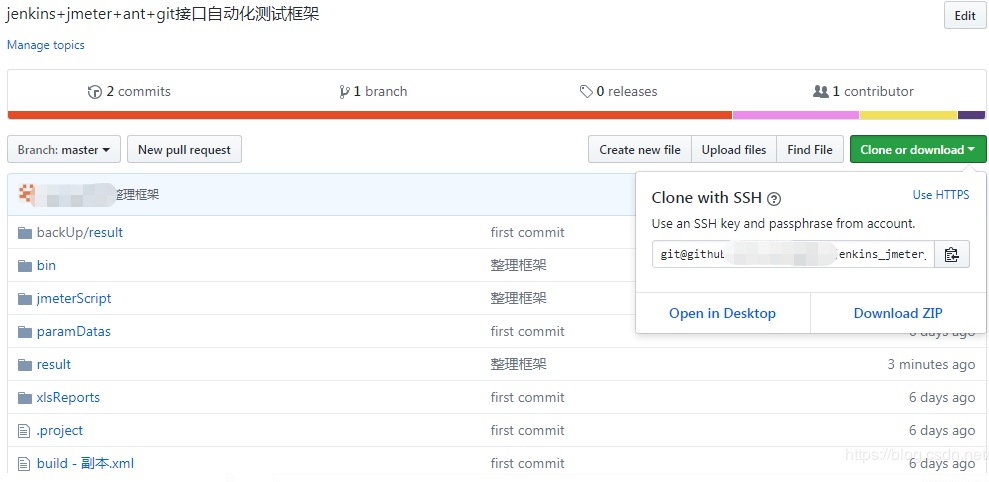Open the backUp/result folder link
989x482 pixels.
(79, 233)
